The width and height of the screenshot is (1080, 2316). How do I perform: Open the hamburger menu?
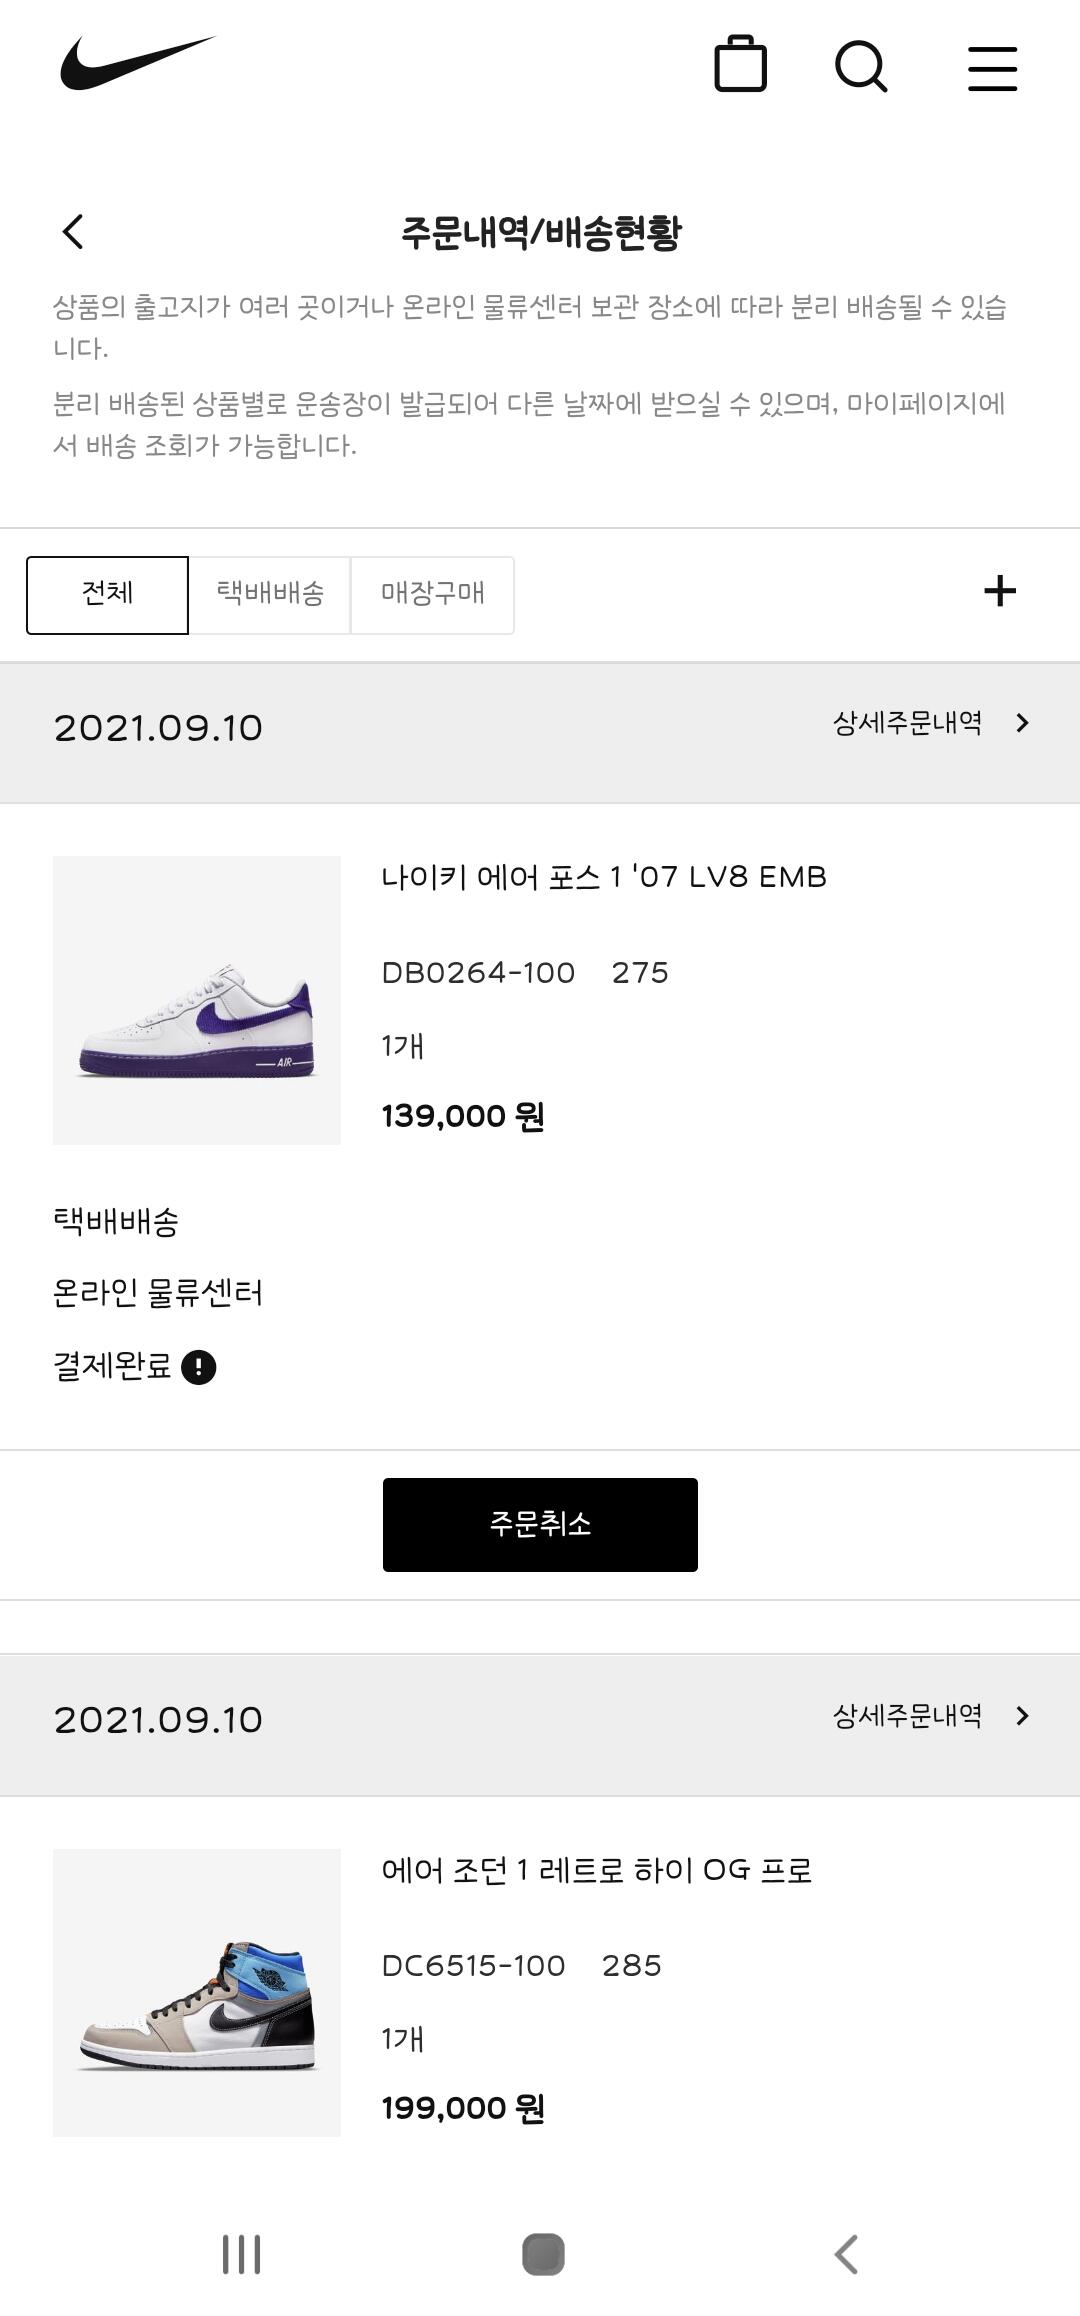[x=992, y=68]
